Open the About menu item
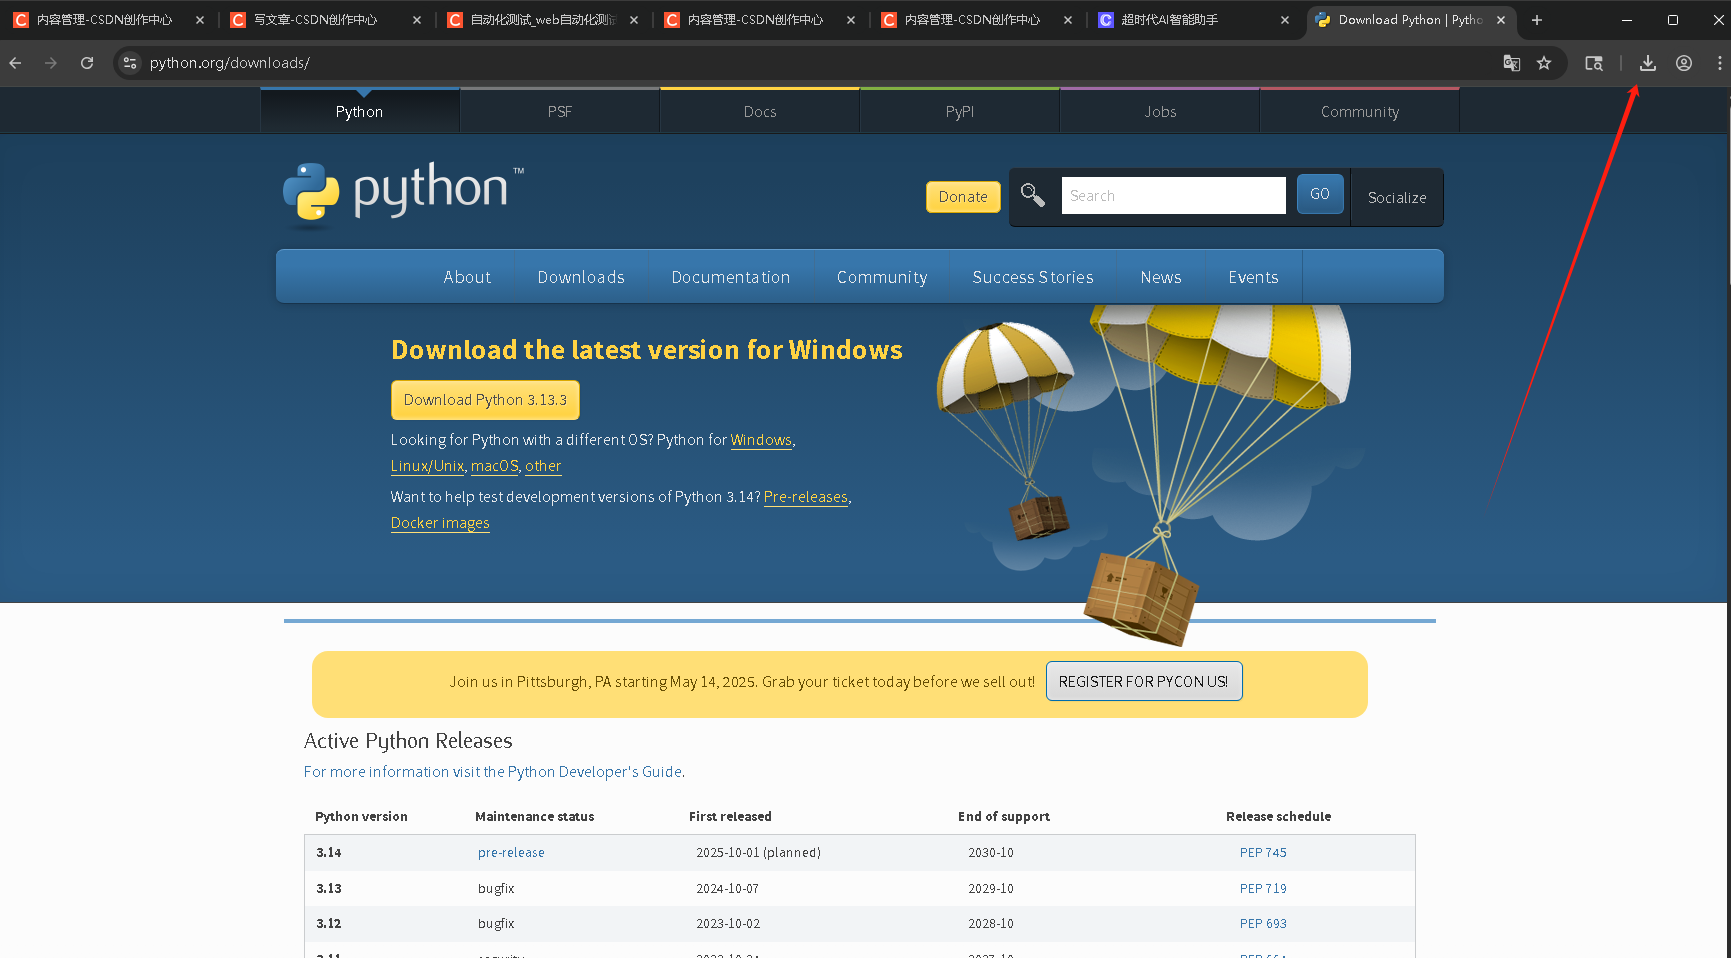This screenshot has width=1731, height=958. 467,277
